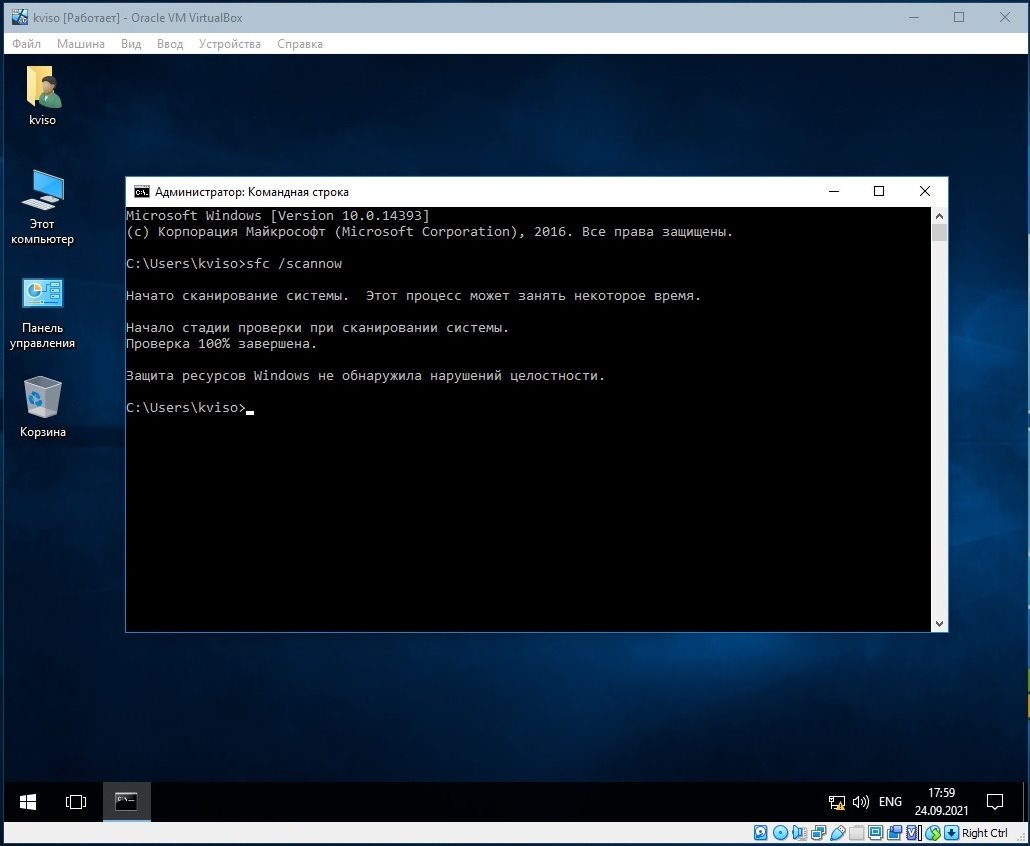Click the Command Prompt taskbar button
Screen dimensions: 1030x846
[x=126, y=802]
